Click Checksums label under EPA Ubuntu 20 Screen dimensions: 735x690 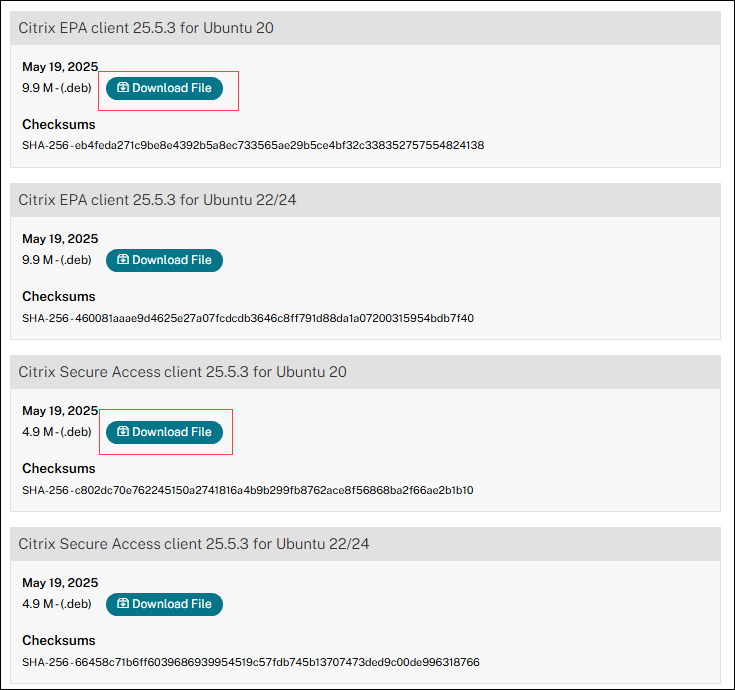point(59,125)
